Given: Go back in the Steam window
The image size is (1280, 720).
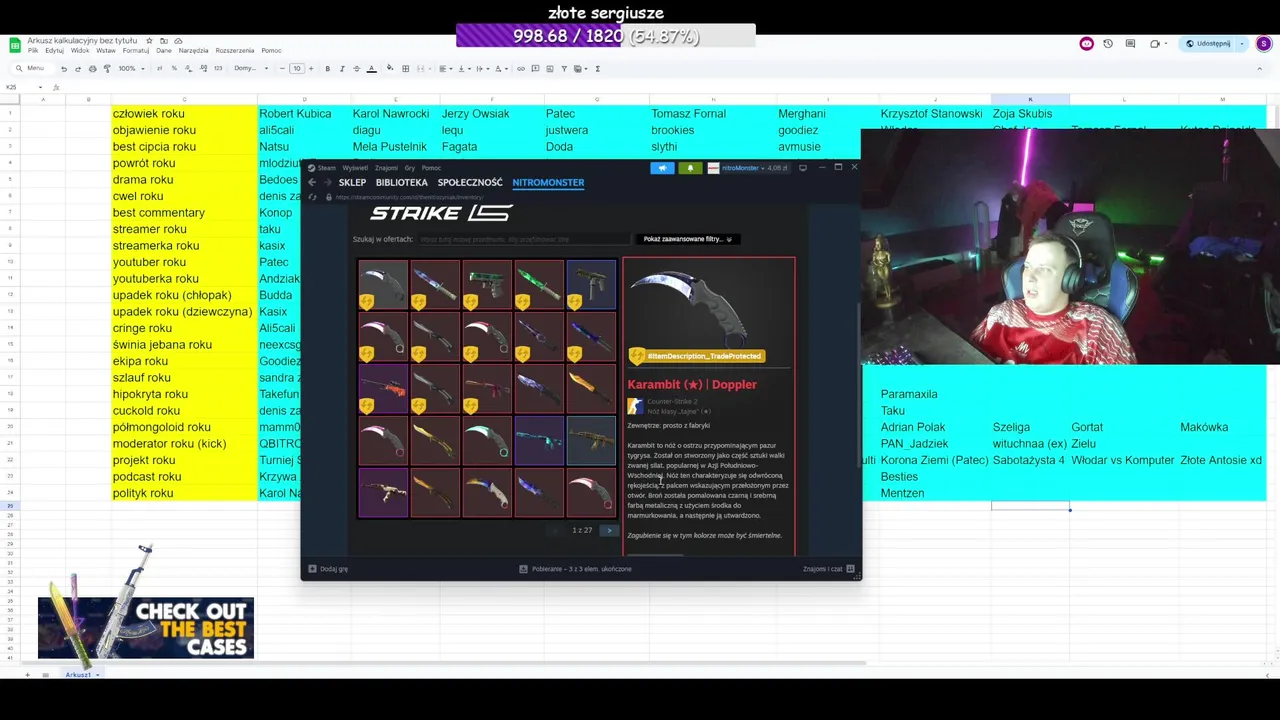Looking at the screenshot, I should click(312, 182).
